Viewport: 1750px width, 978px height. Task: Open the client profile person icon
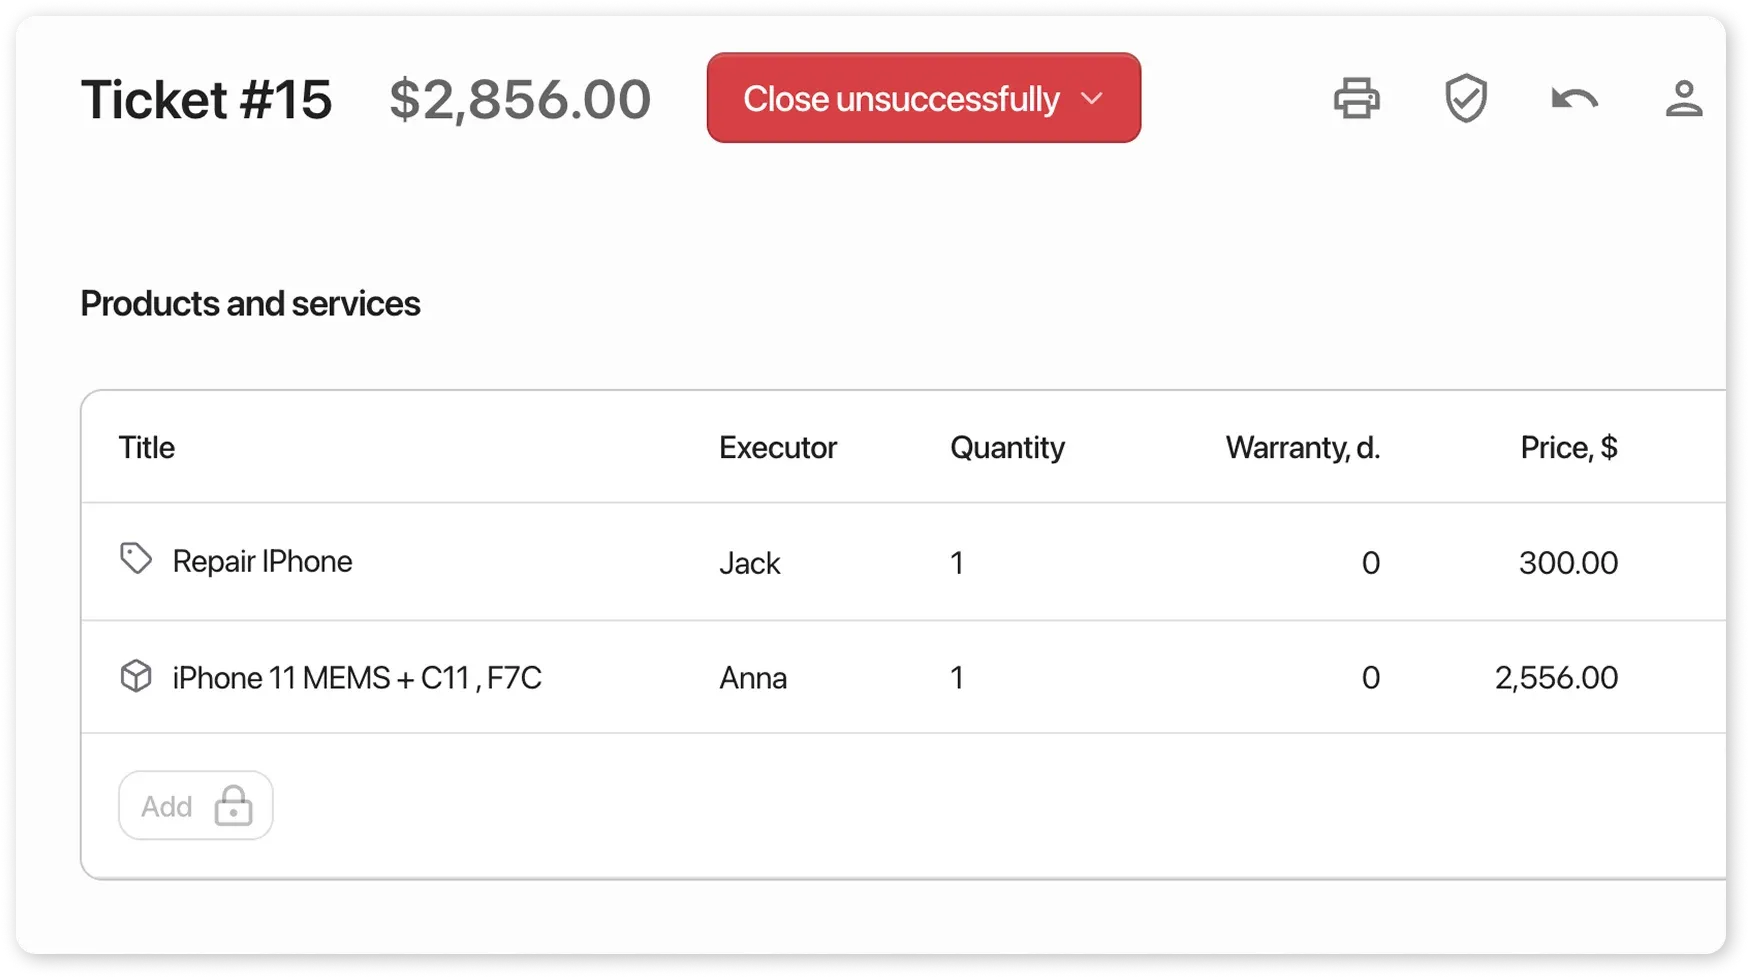point(1684,98)
